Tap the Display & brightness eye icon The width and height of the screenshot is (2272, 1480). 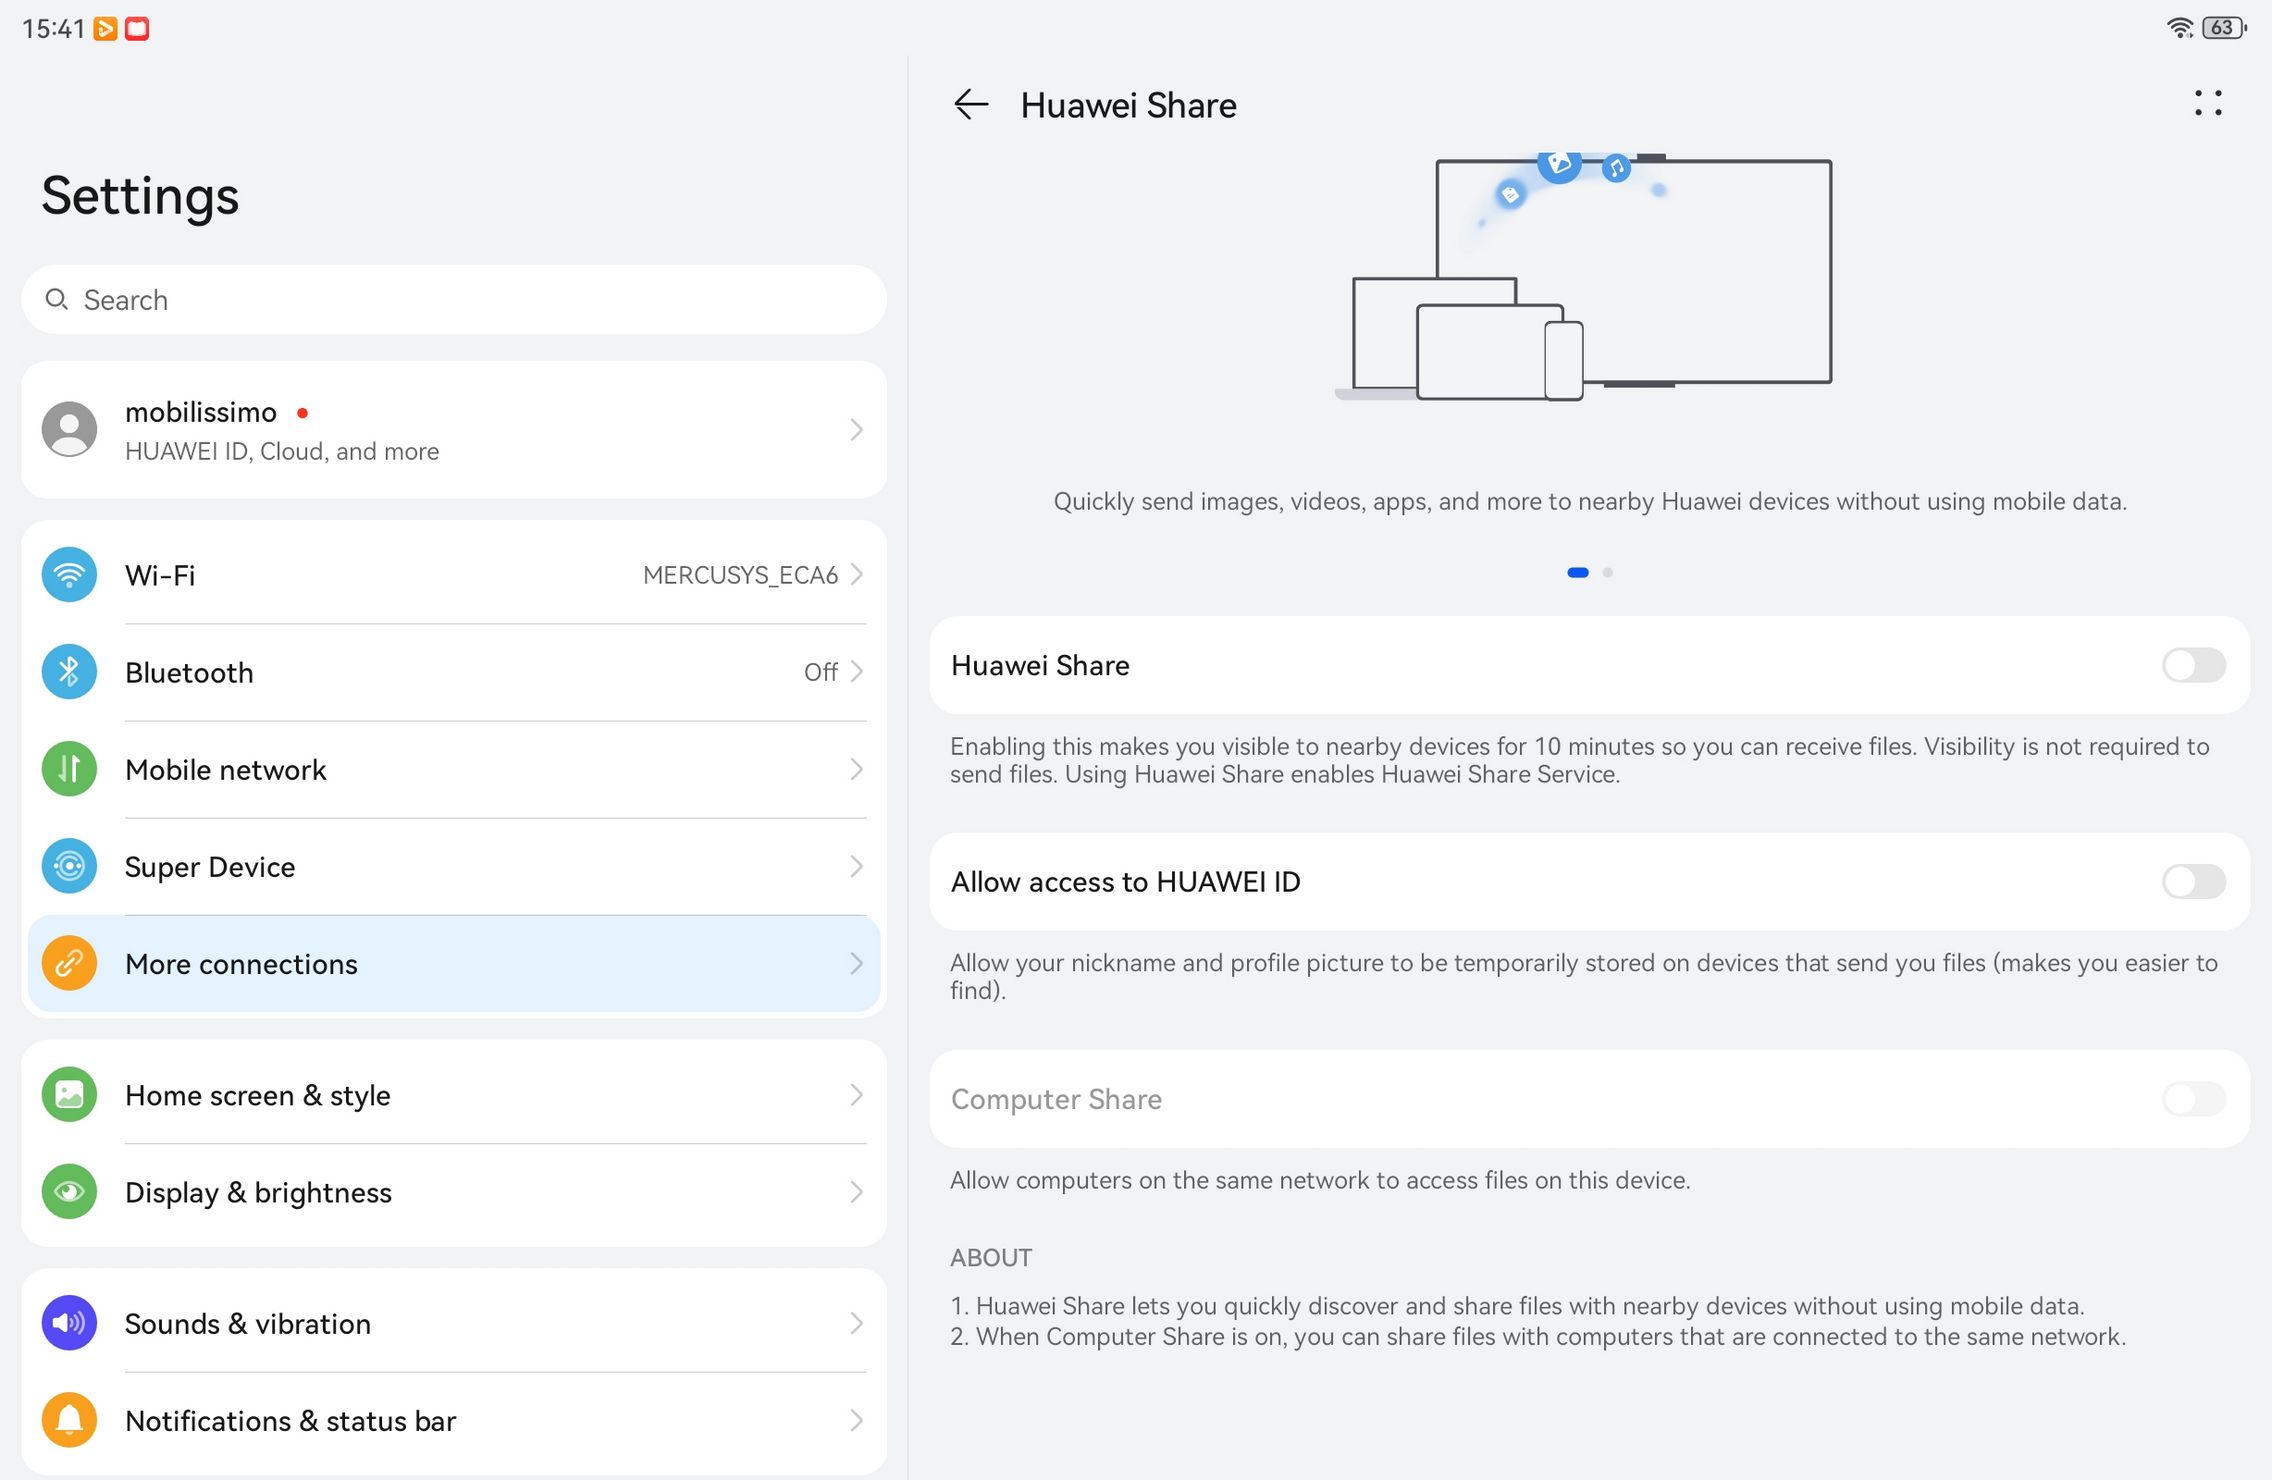(x=69, y=1192)
